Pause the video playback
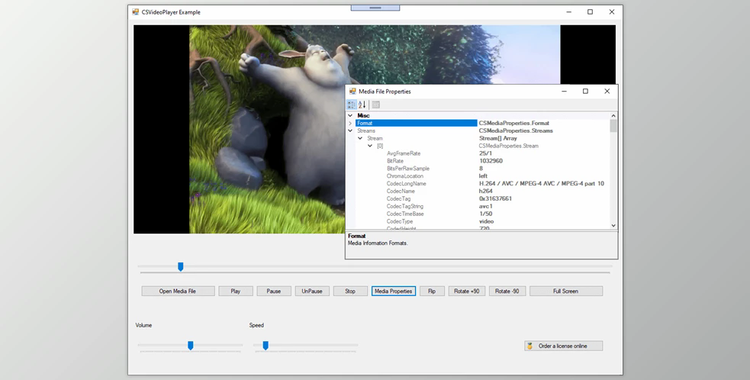 point(274,291)
